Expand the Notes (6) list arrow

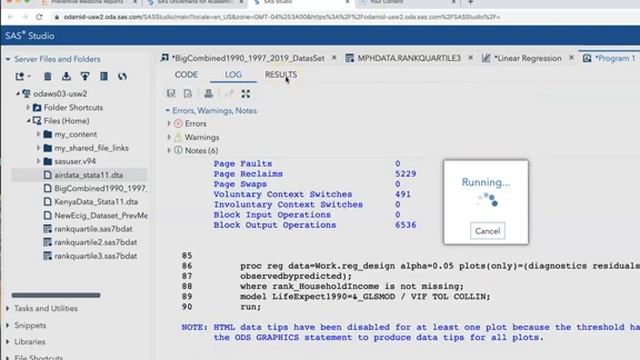(x=169, y=150)
